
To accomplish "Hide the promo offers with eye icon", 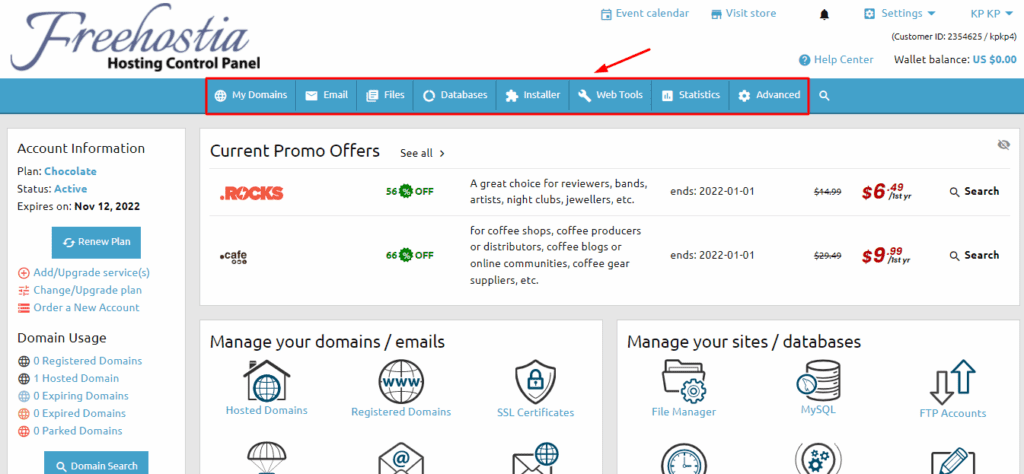I will click(1004, 144).
